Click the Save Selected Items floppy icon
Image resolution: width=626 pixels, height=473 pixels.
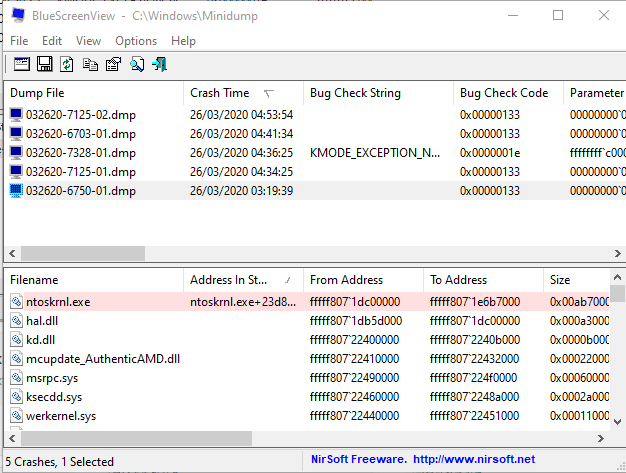coord(44,64)
